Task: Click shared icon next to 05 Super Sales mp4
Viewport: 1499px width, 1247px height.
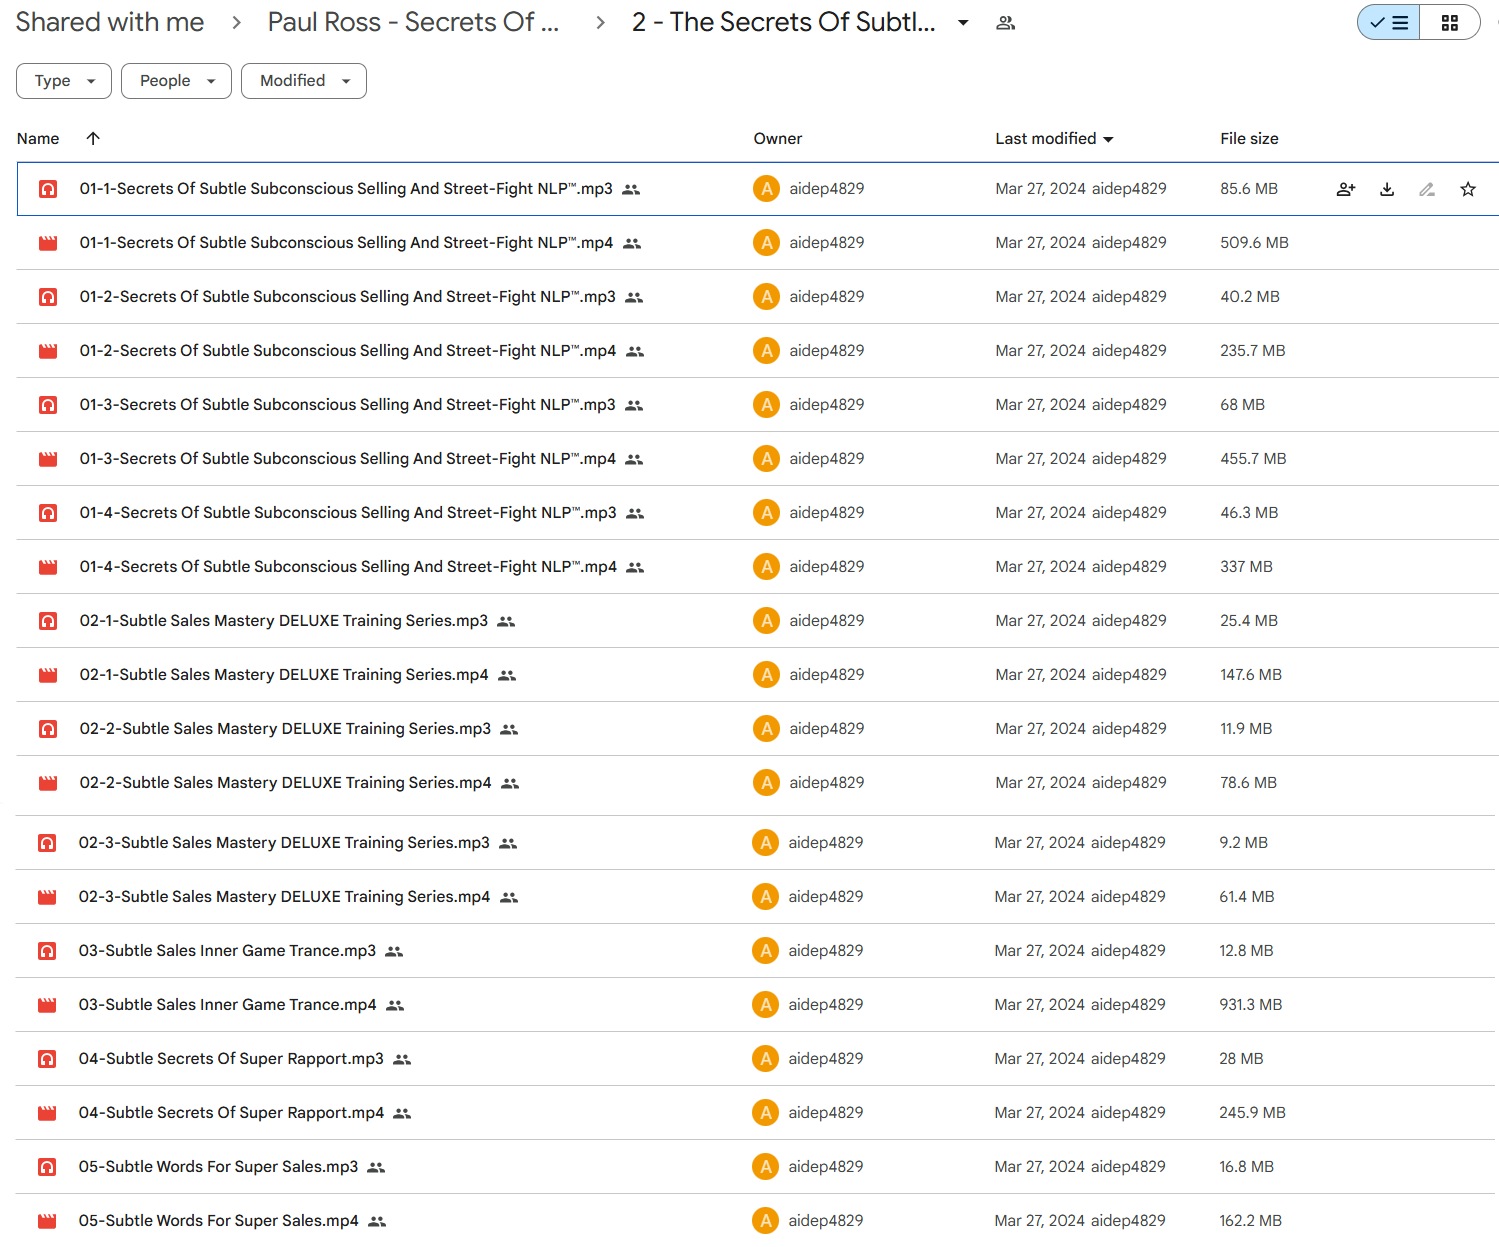Action: click(377, 1222)
